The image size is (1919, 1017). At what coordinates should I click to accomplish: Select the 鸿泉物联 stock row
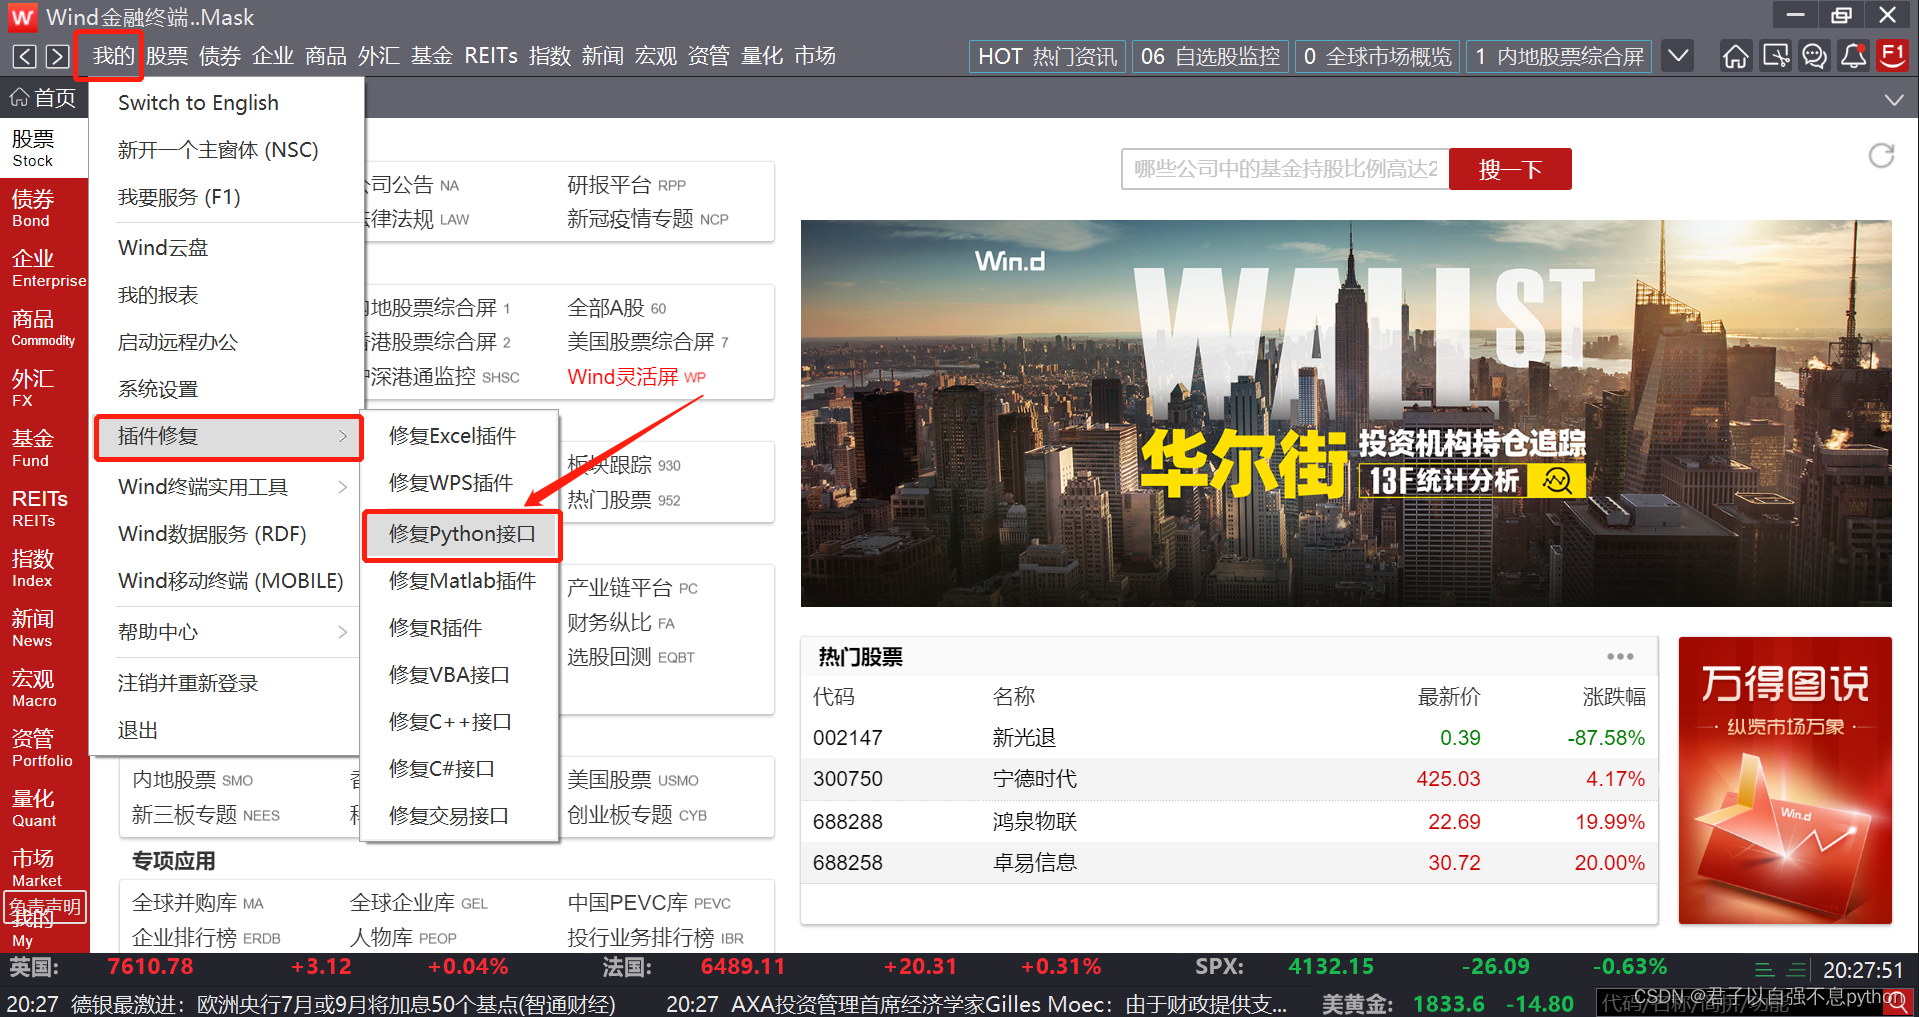coord(1229,822)
